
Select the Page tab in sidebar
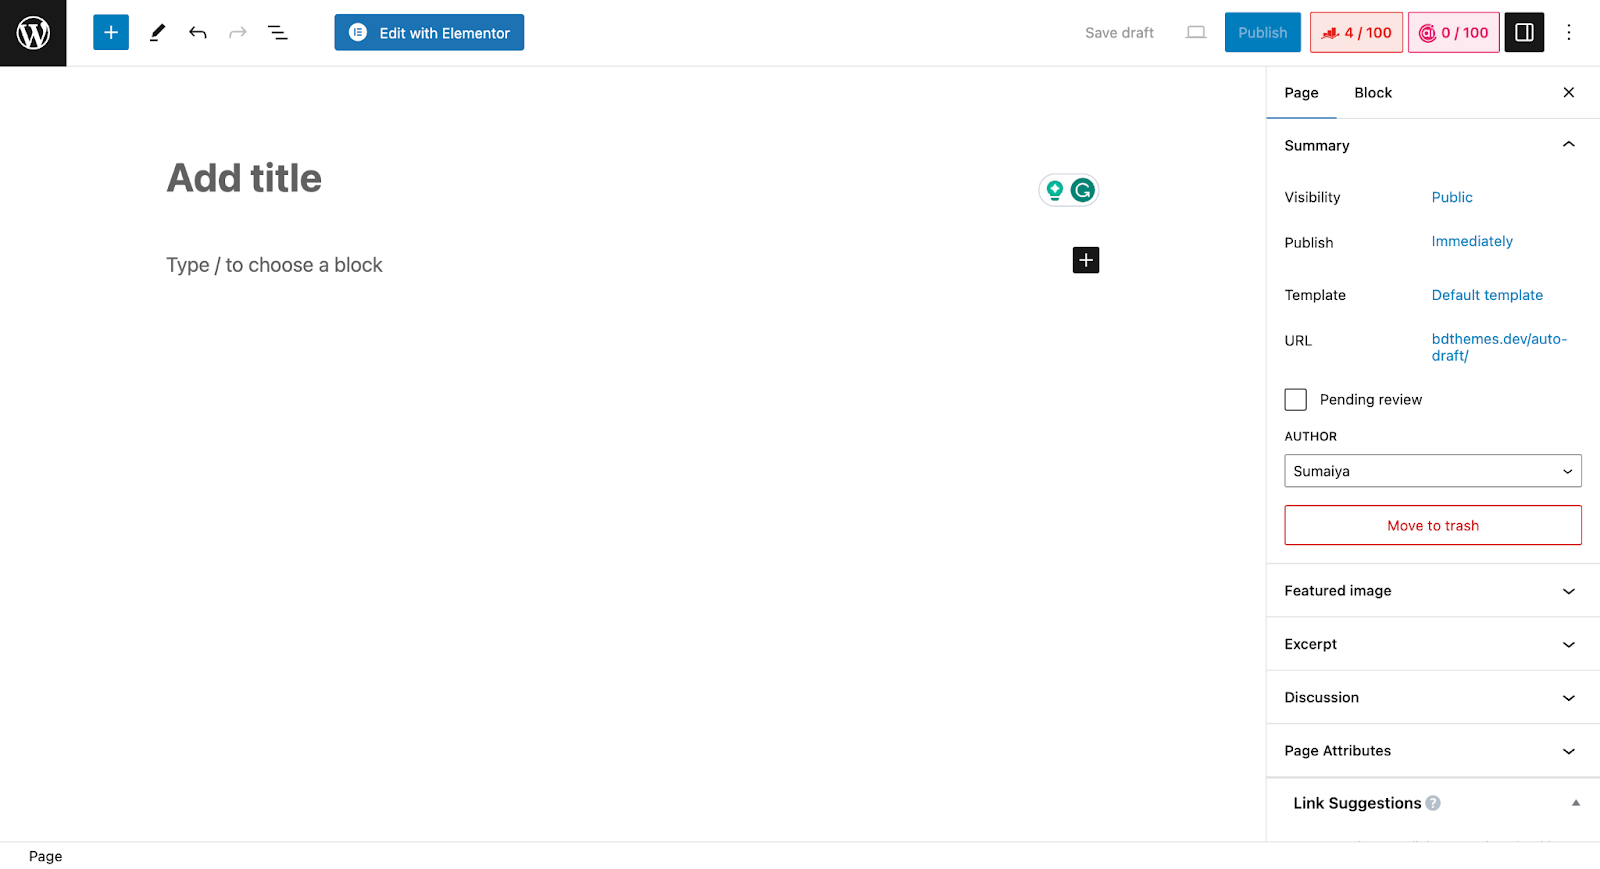[1301, 93]
